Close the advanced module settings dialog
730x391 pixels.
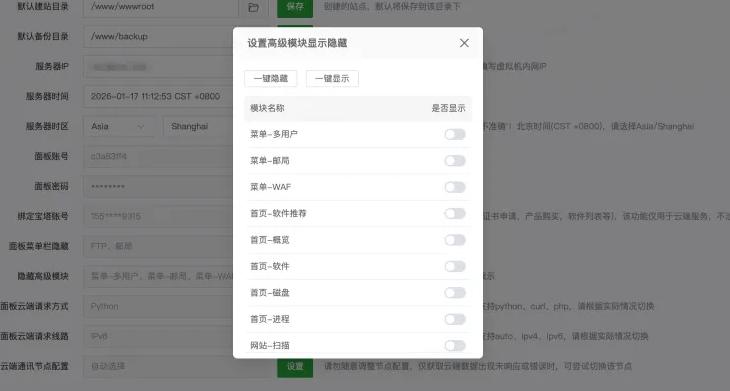[464, 43]
